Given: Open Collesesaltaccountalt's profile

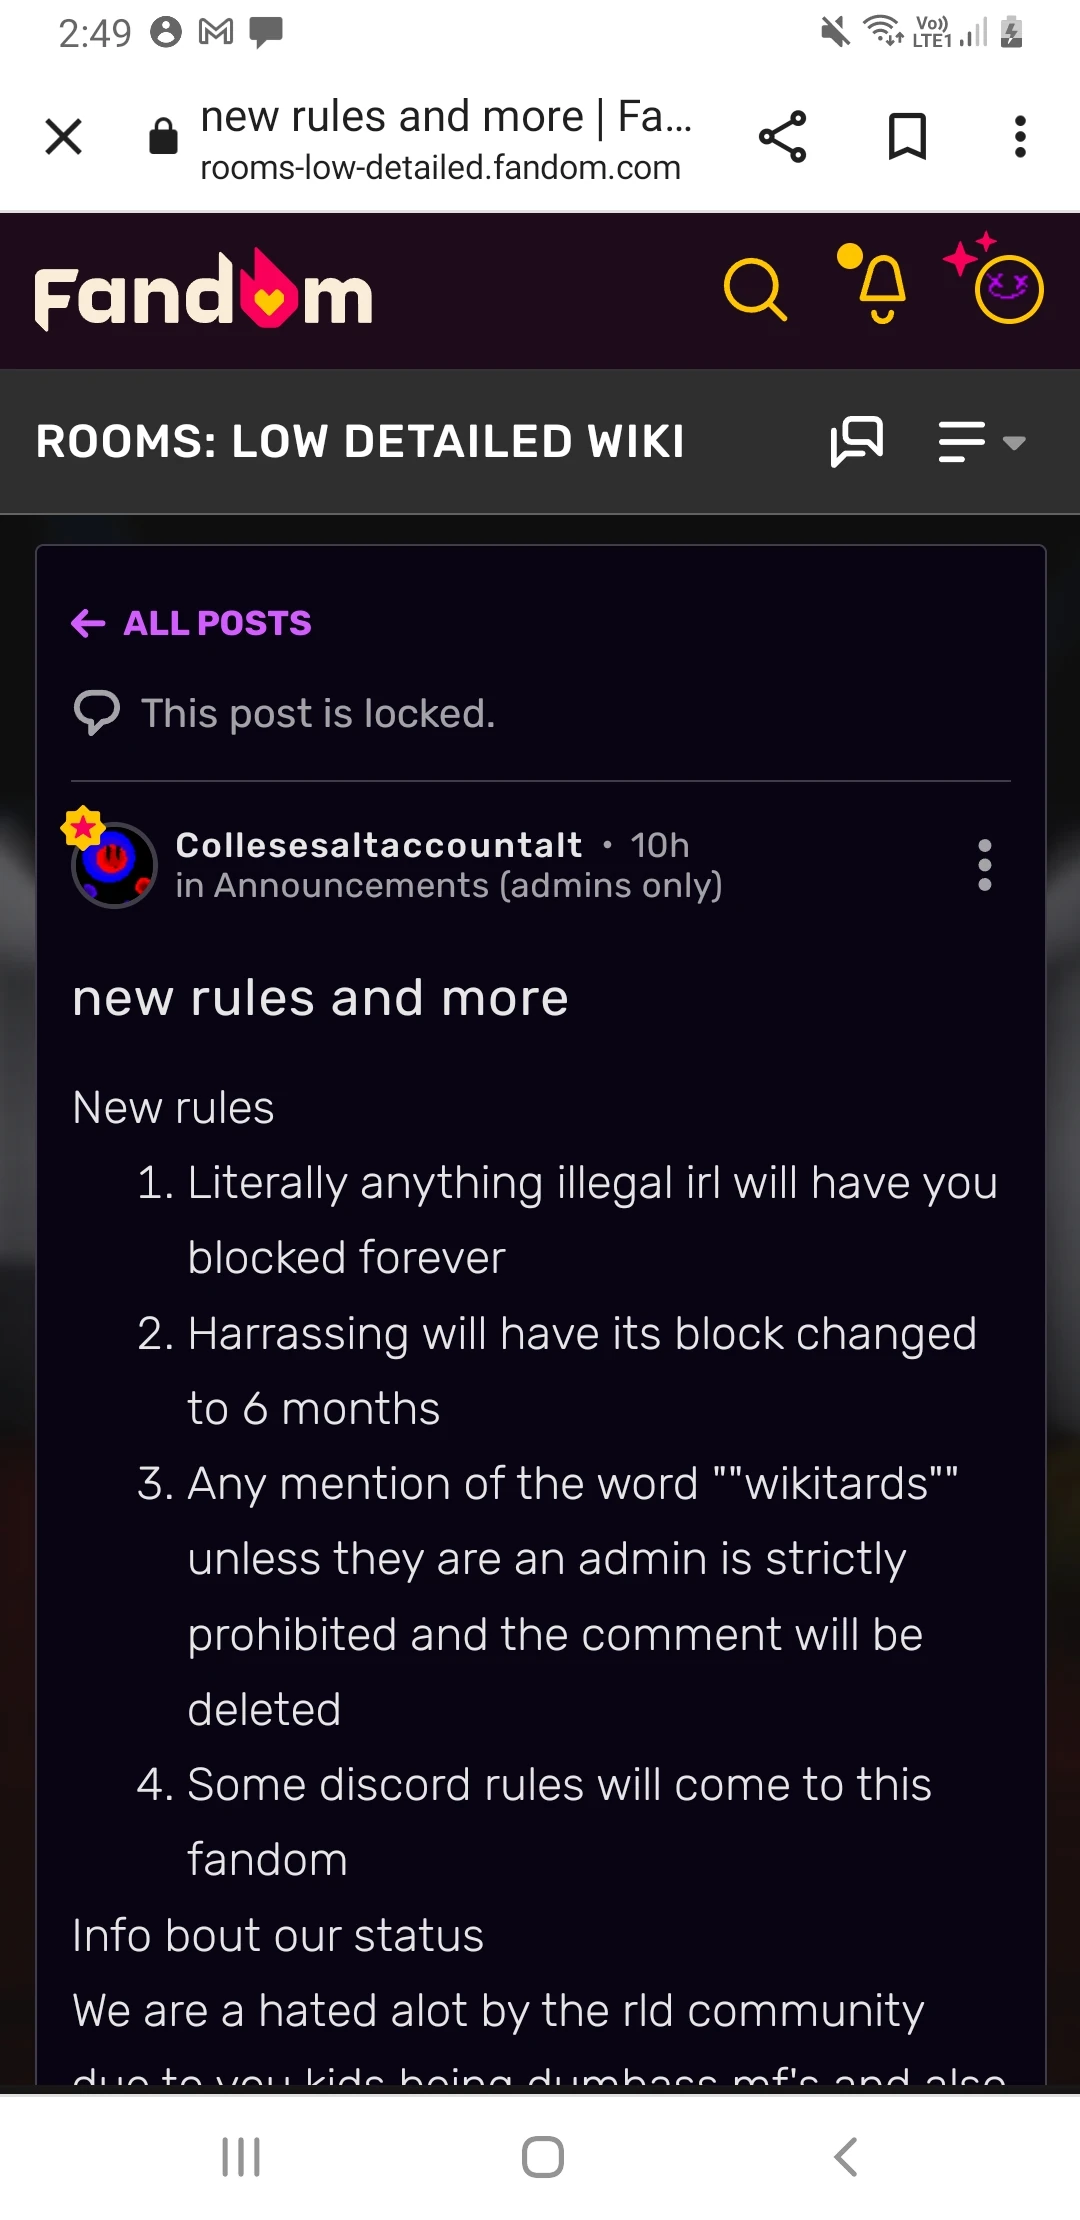Looking at the screenshot, I should pos(378,845).
